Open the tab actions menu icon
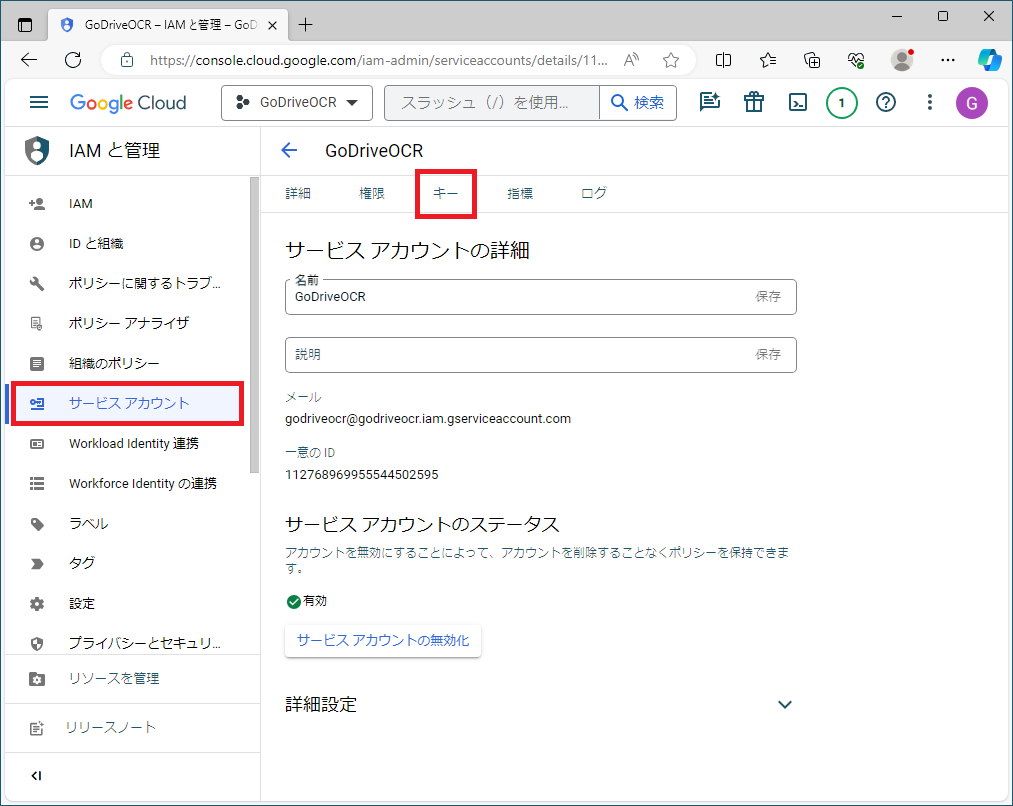1013x806 pixels. point(25,25)
